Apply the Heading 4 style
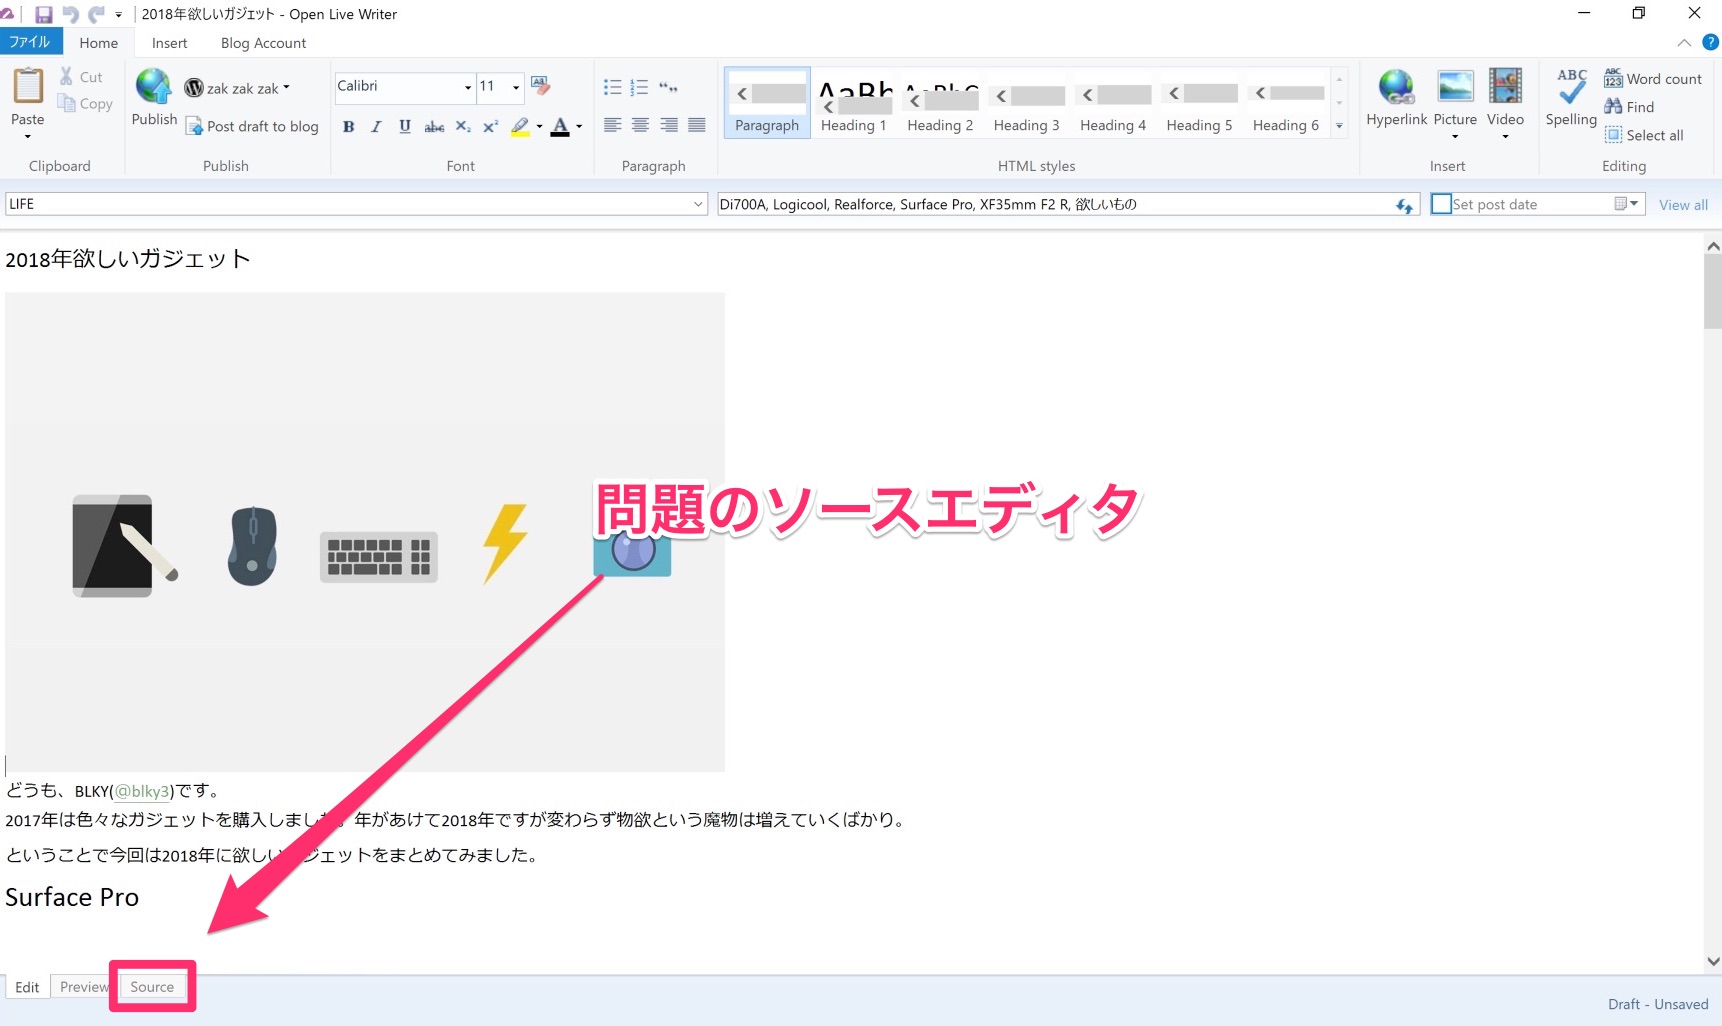 (1113, 103)
